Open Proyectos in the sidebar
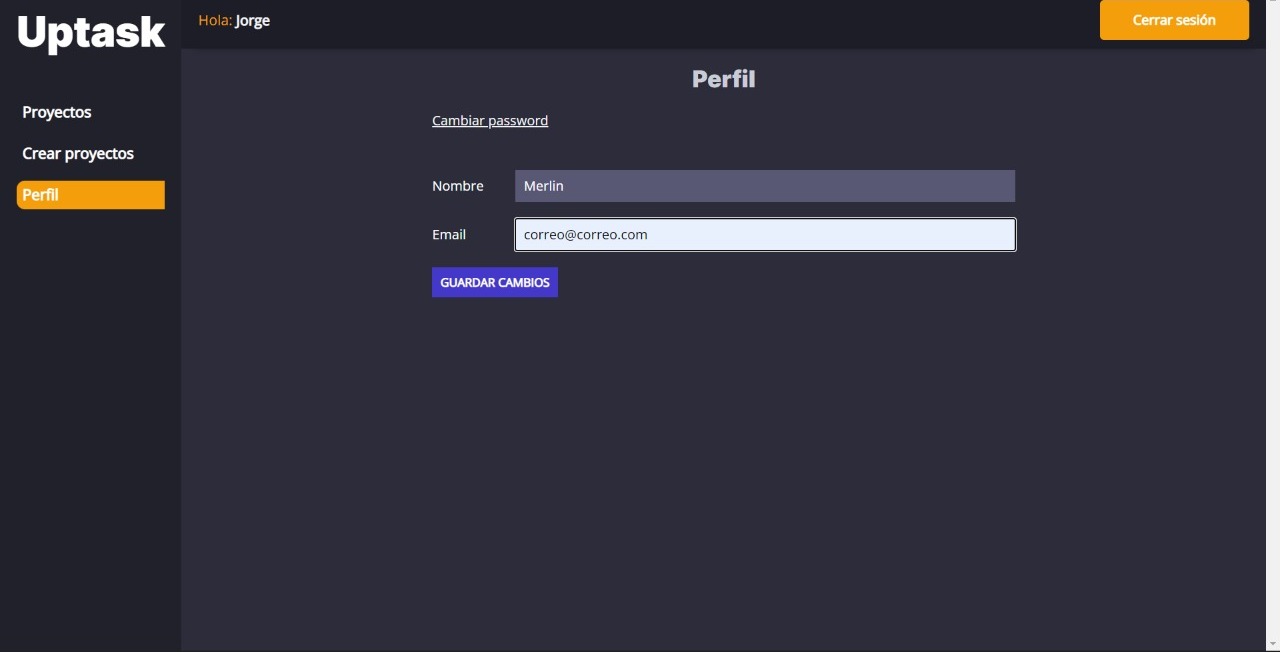Screen dimensions: 1280x652 coord(57,112)
